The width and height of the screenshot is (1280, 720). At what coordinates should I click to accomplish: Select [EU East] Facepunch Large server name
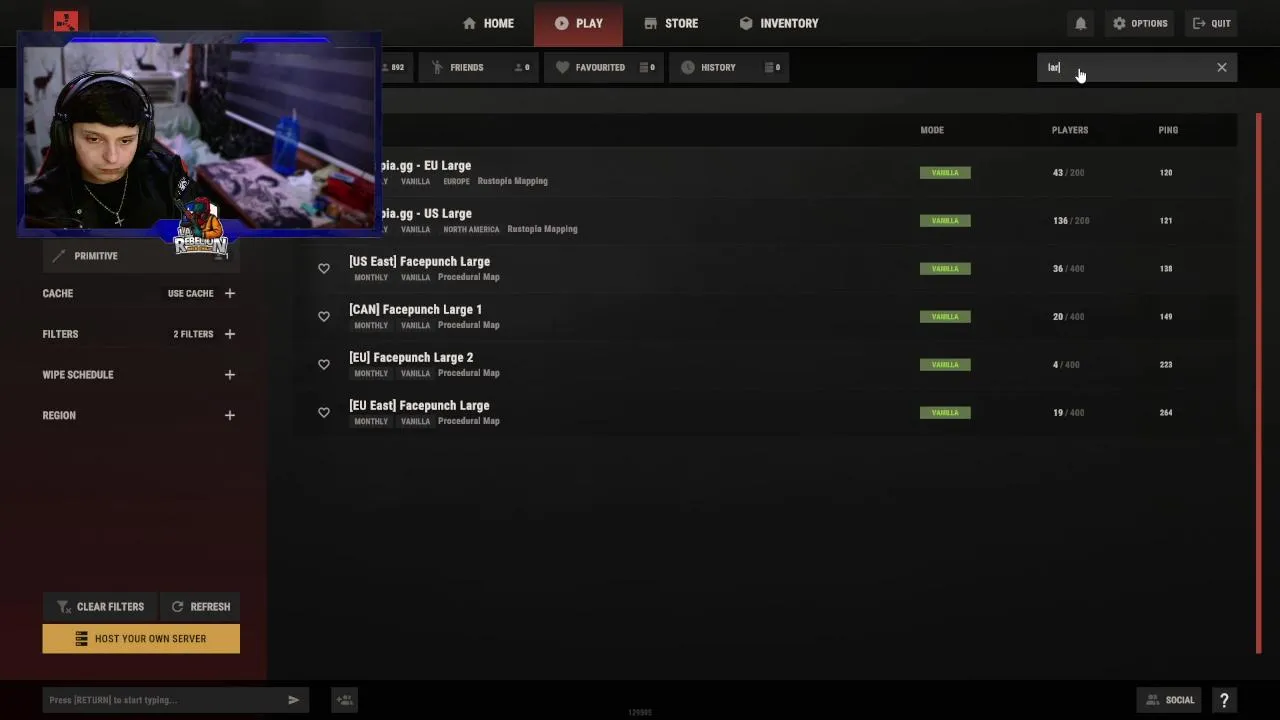[419, 406]
